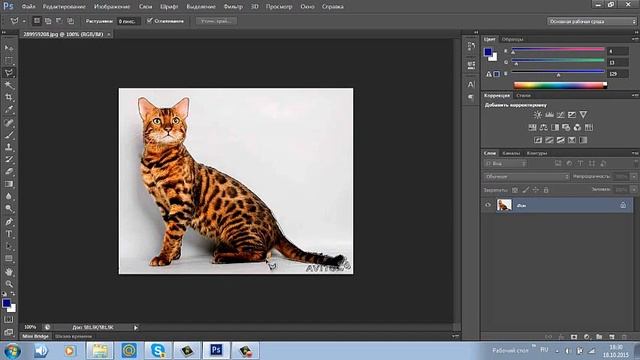Screen dimensions: 640x360
Task: Switch to the Каналы tab
Action: point(511,153)
